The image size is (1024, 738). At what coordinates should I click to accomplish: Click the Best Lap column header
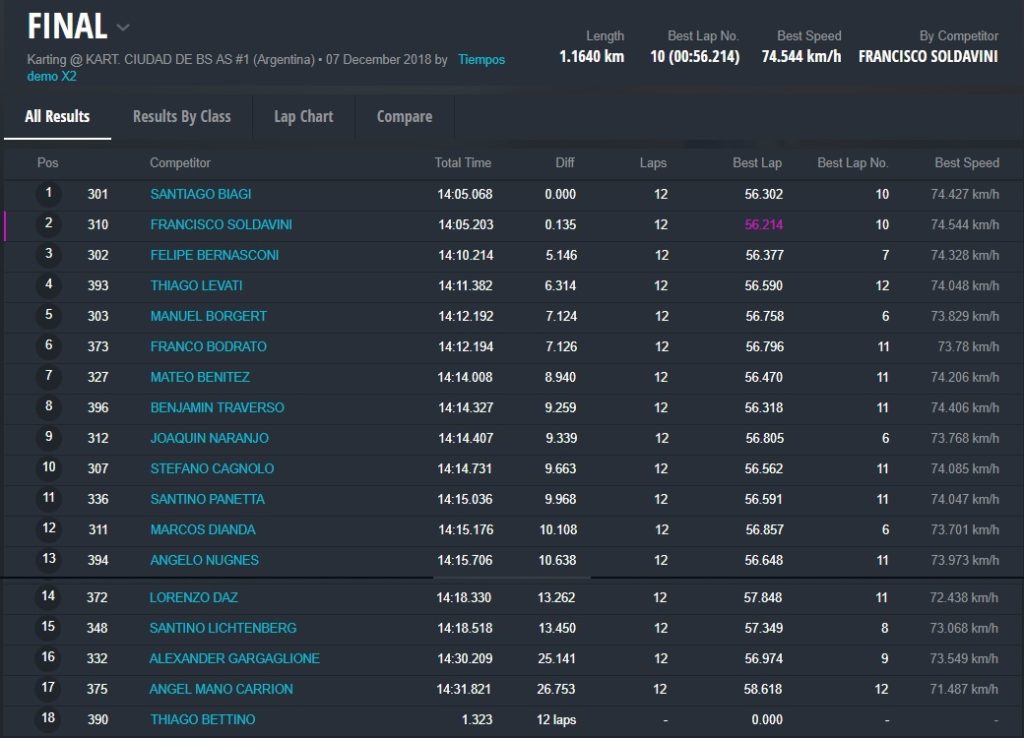pyautogui.click(x=756, y=163)
